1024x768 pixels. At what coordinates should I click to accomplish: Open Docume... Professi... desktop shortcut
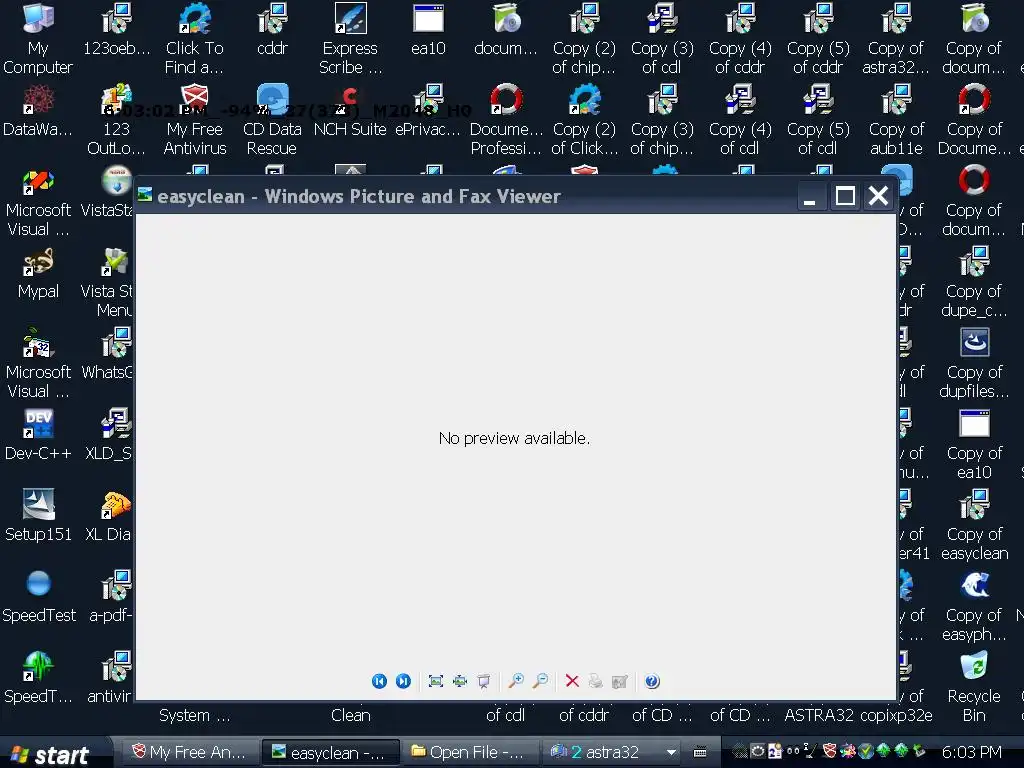[x=506, y=120]
